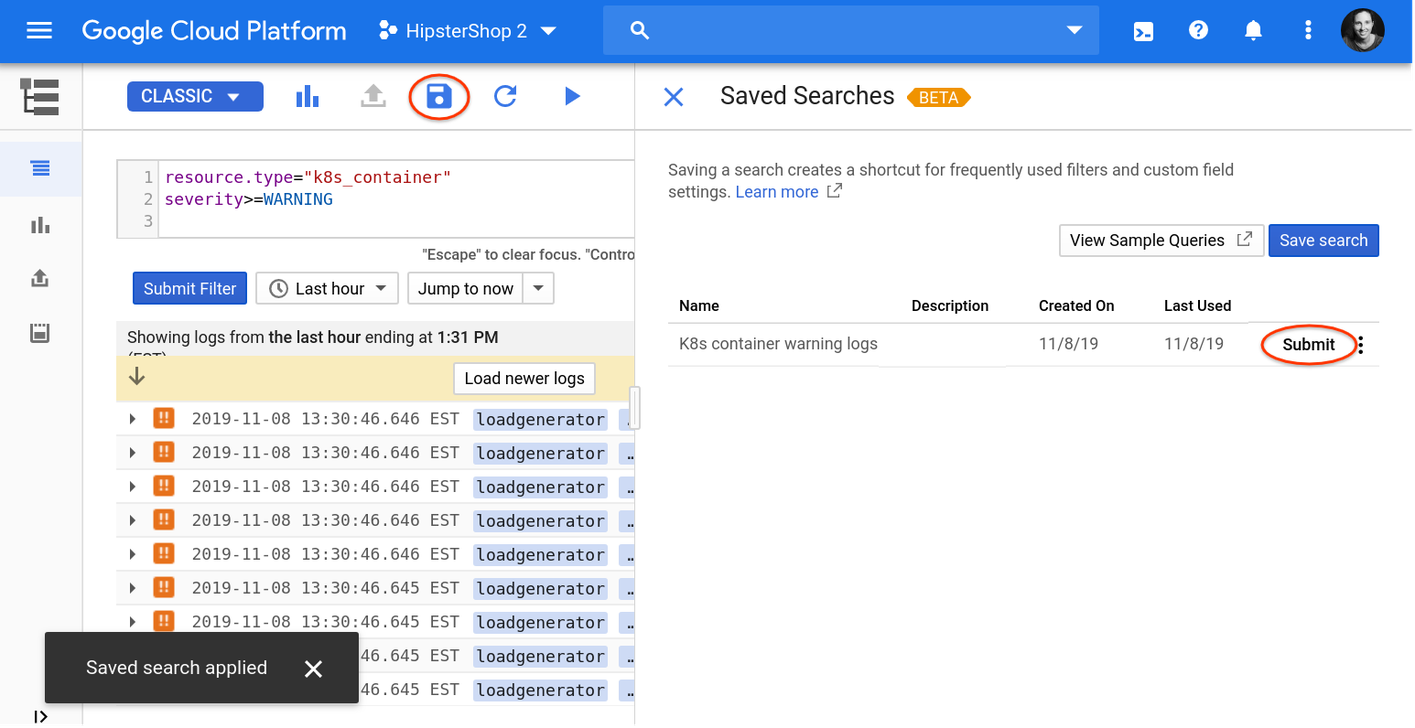Expand the first 13:30:46.646 log entry
This screenshot has height=728, width=1415.
point(132,419)
